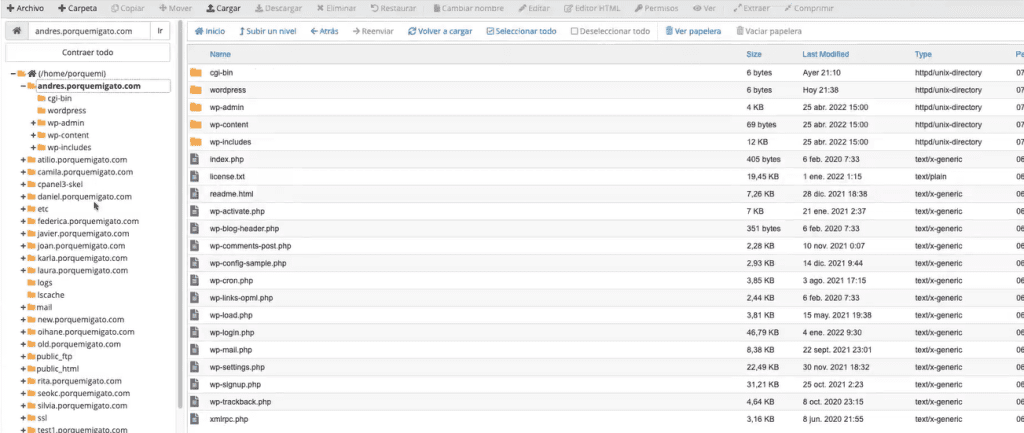Click the home icon beside path field
The height and width of the screenshot is (433, 1024).
click(17, 31)
